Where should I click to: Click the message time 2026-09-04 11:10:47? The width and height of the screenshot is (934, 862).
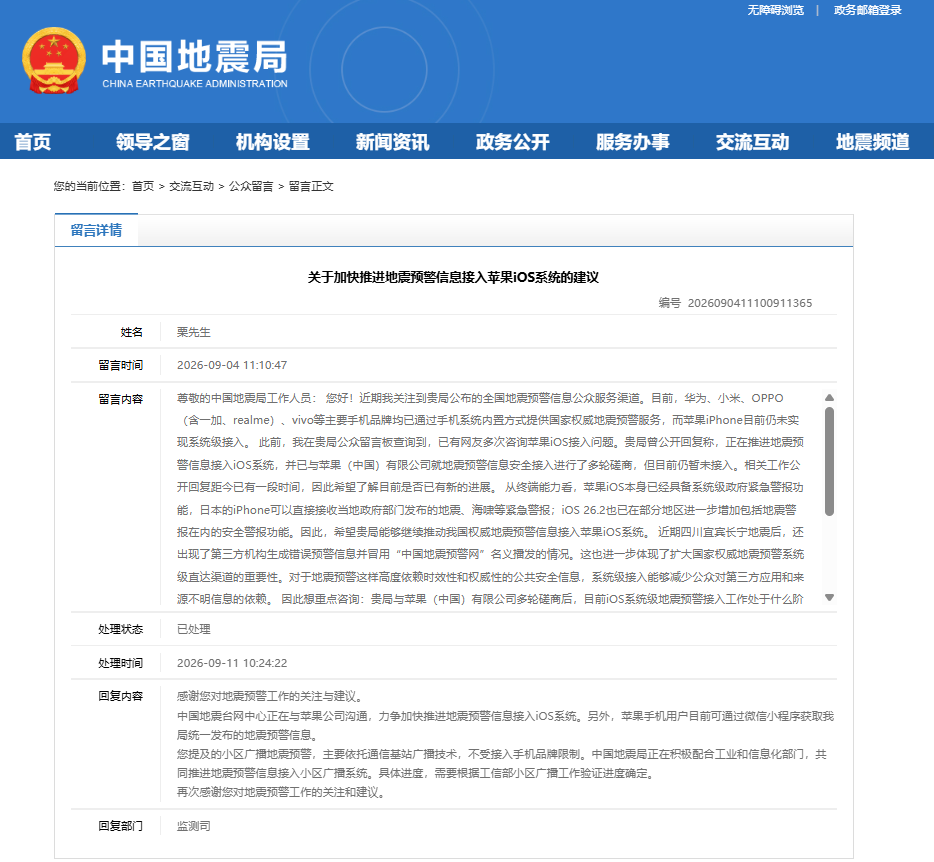pos(232,365)
